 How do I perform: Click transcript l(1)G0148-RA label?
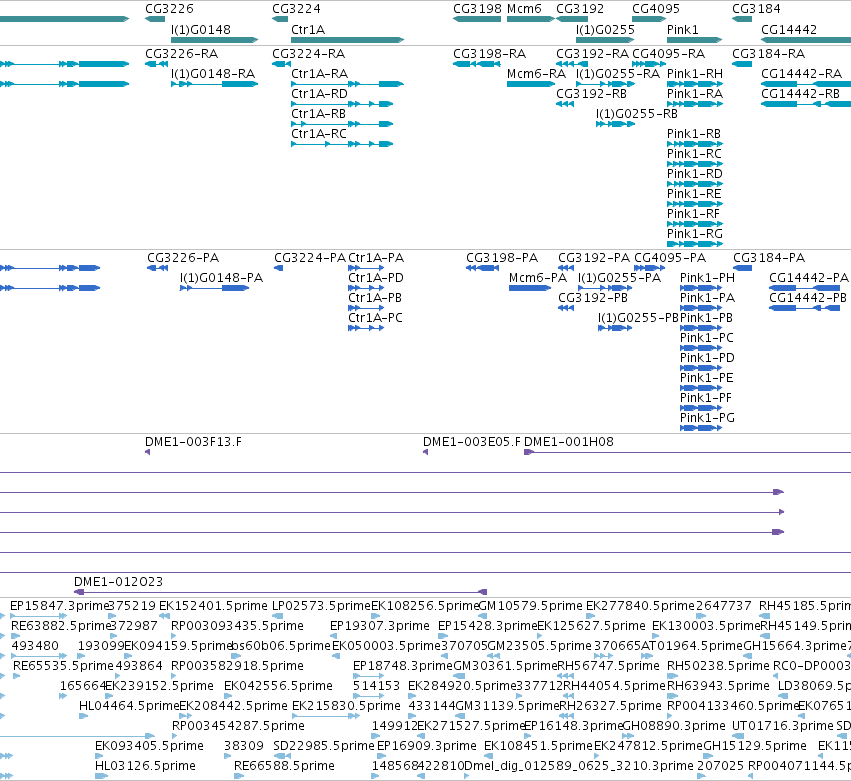tap(213, 73)
